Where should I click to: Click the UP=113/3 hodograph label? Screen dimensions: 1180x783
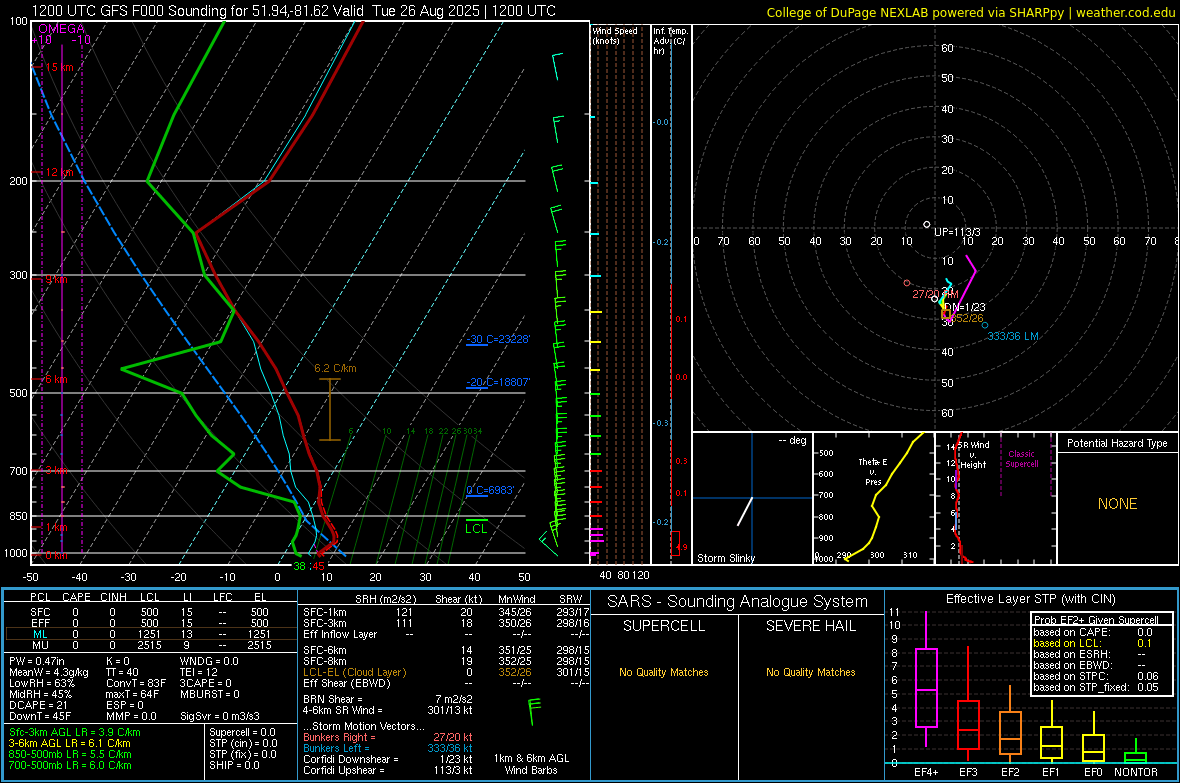click(957, 232)
